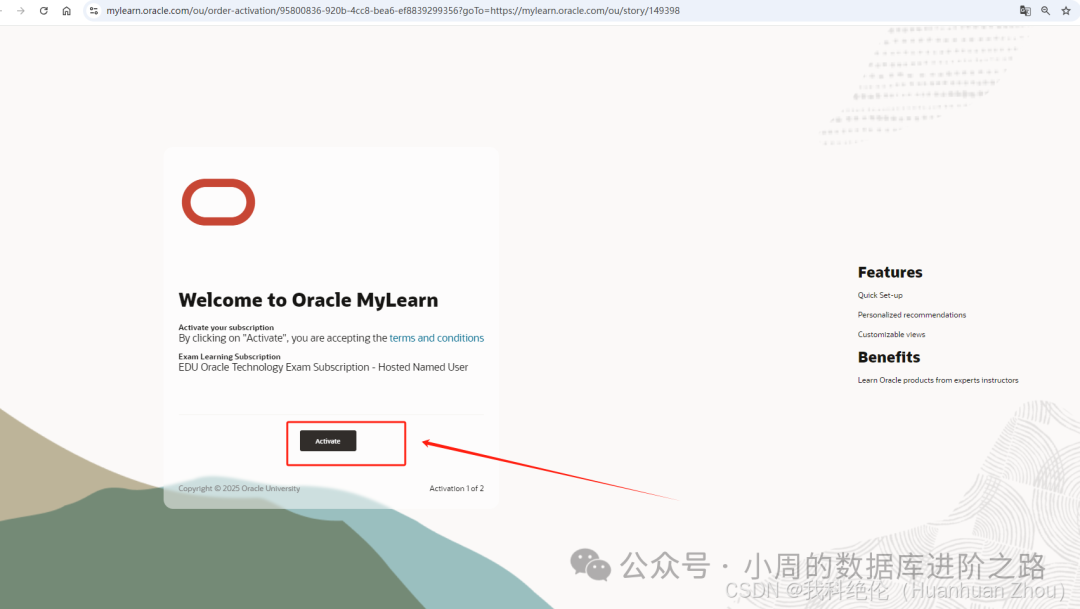Image resolution: width=1080 pixels, height=609 pixels.
Task: Click the Exam Learning Subscription label
Action: 229,356
